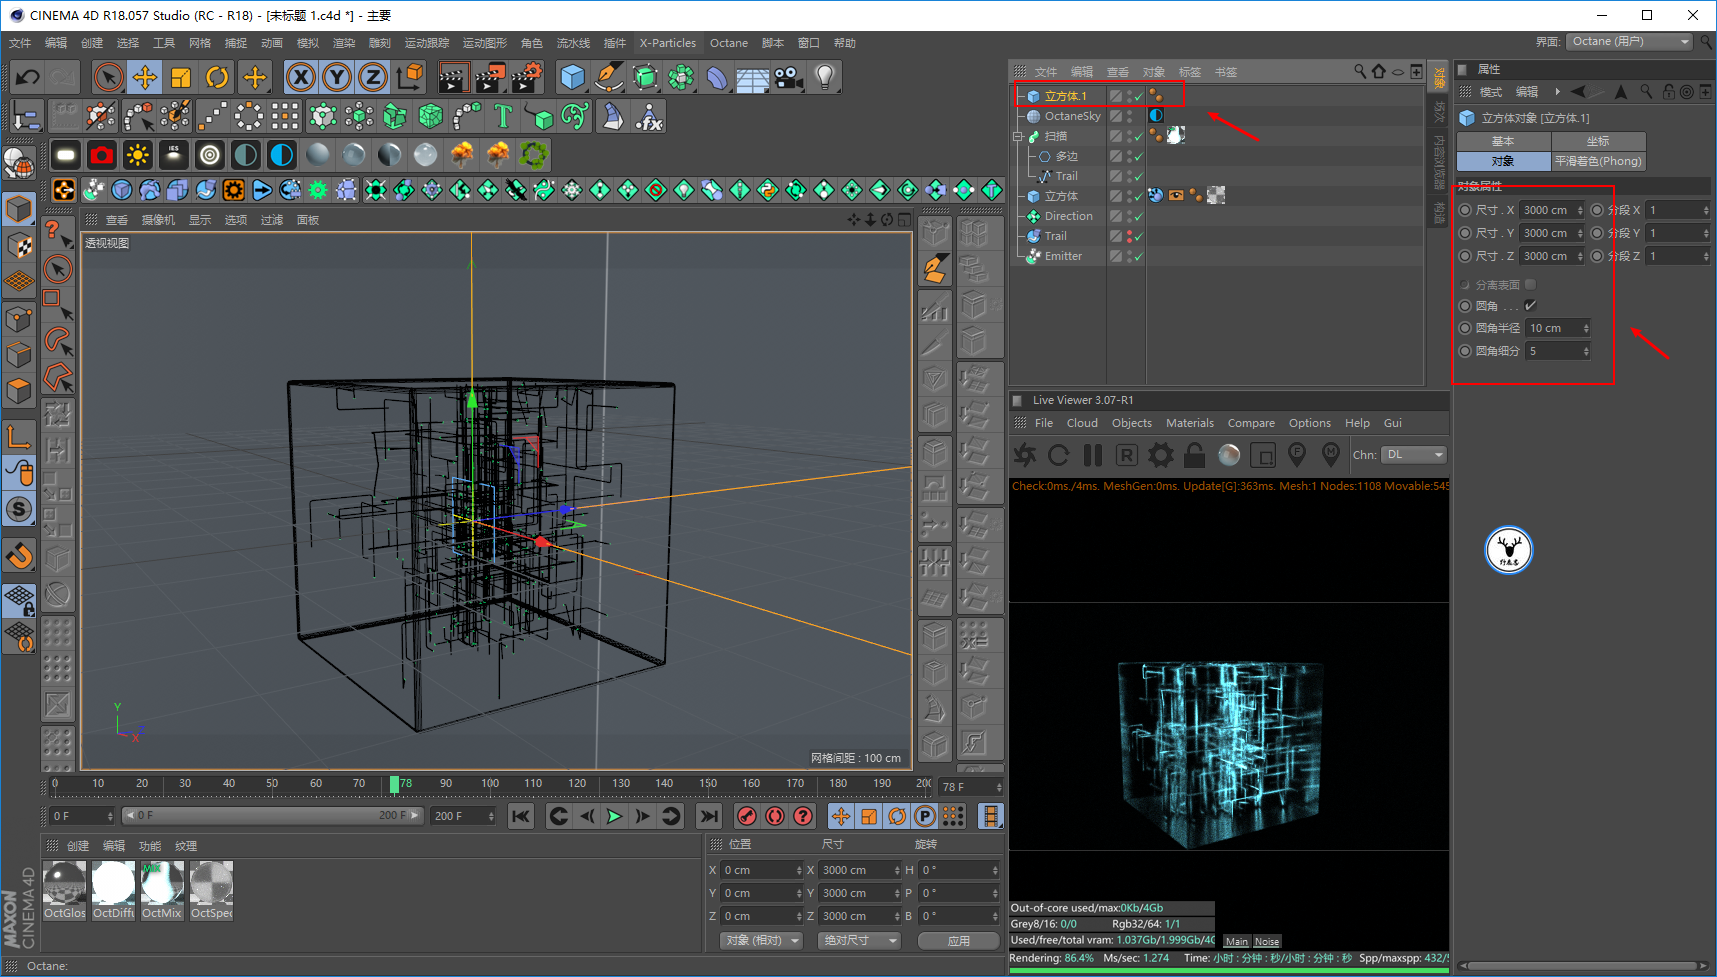Image resolution: width=1717 pixels, height=977 pixels.
Task: Add Octane daylight sun icon
Action: (137, 155)
